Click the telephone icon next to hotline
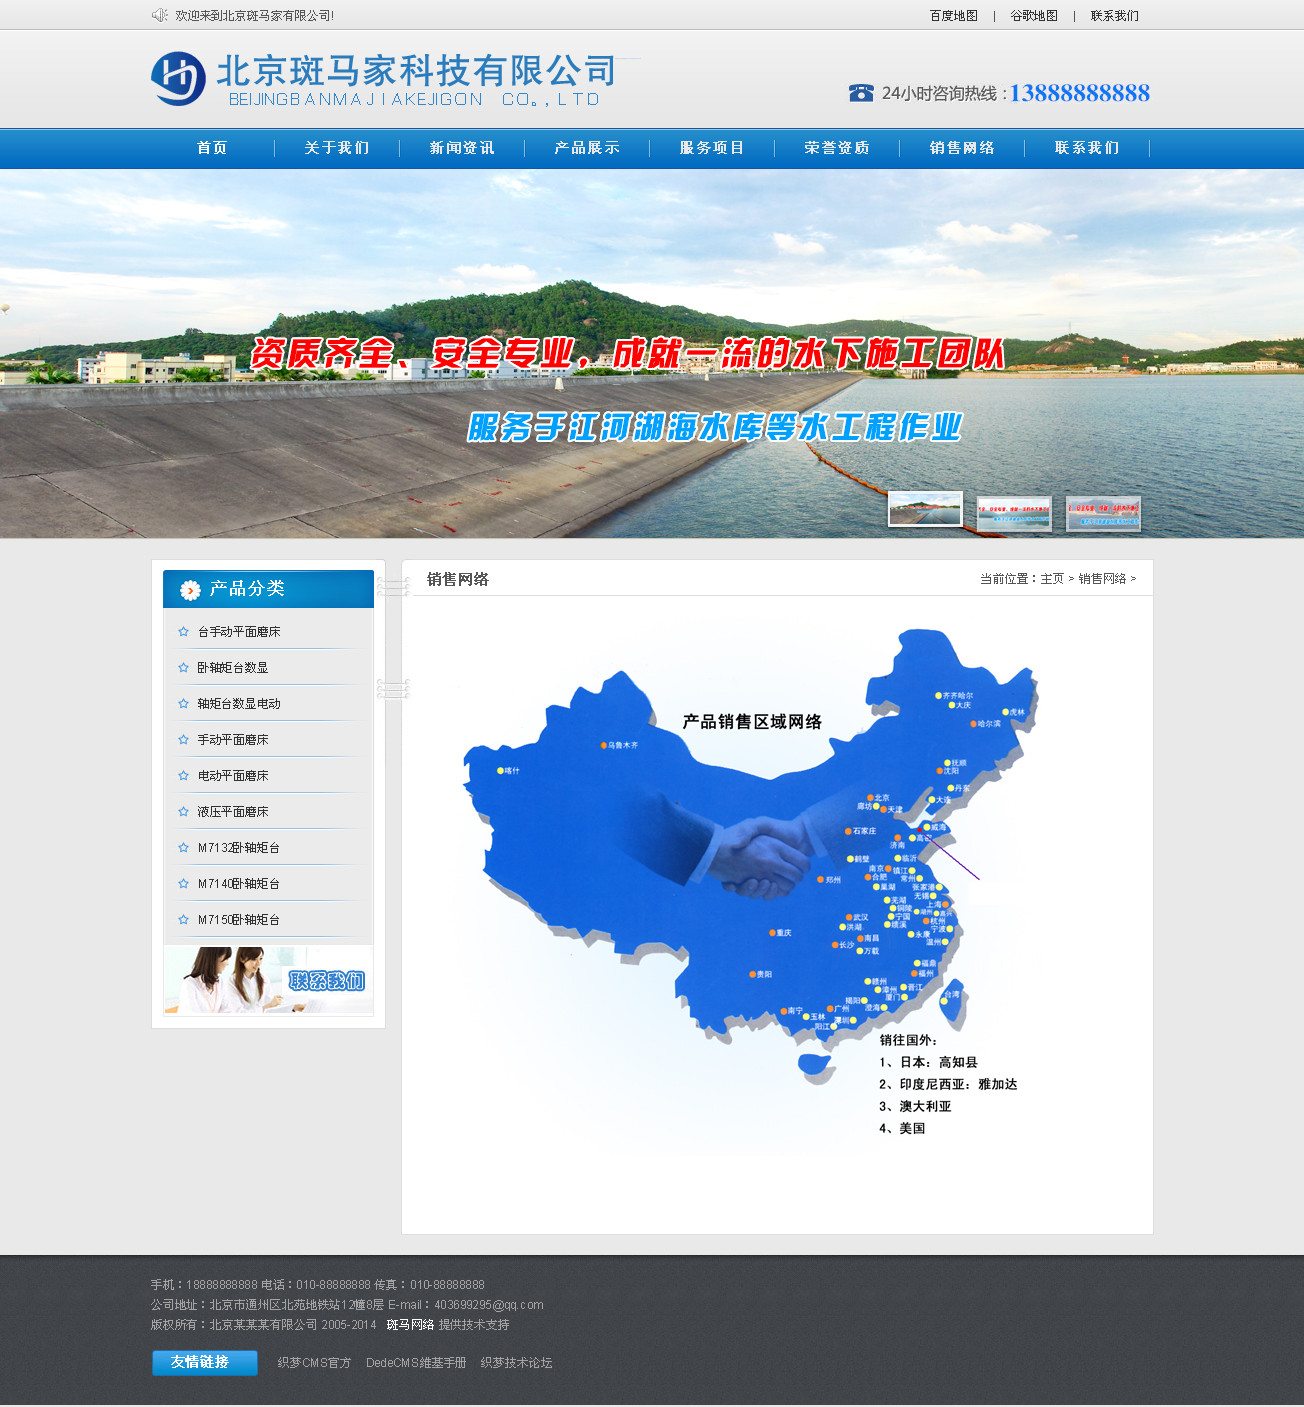This screenshot has width=1304, height=1407. [x=861, y=93]
